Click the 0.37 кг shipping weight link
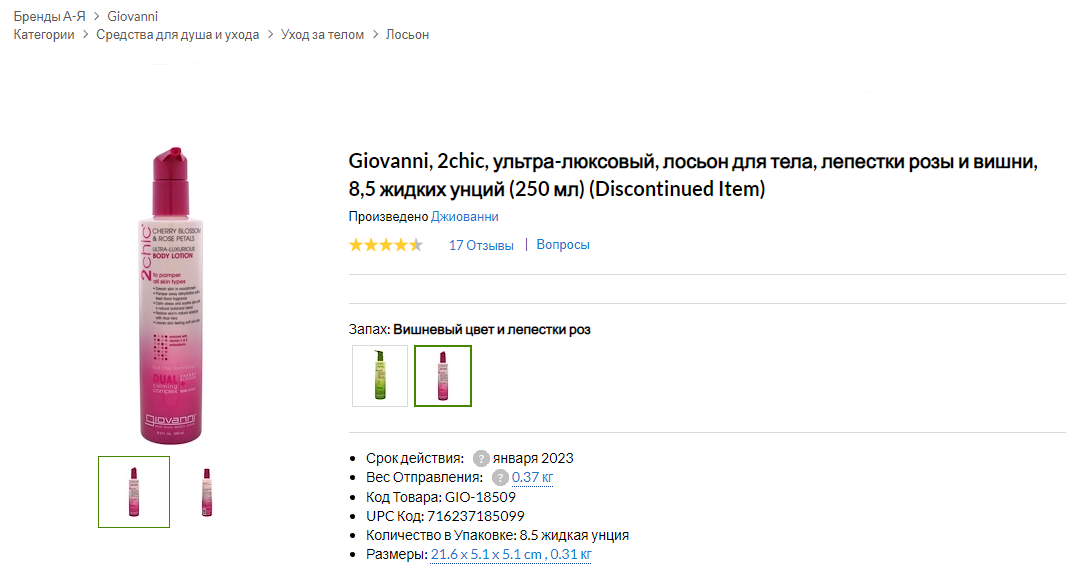 click(532, 478)
